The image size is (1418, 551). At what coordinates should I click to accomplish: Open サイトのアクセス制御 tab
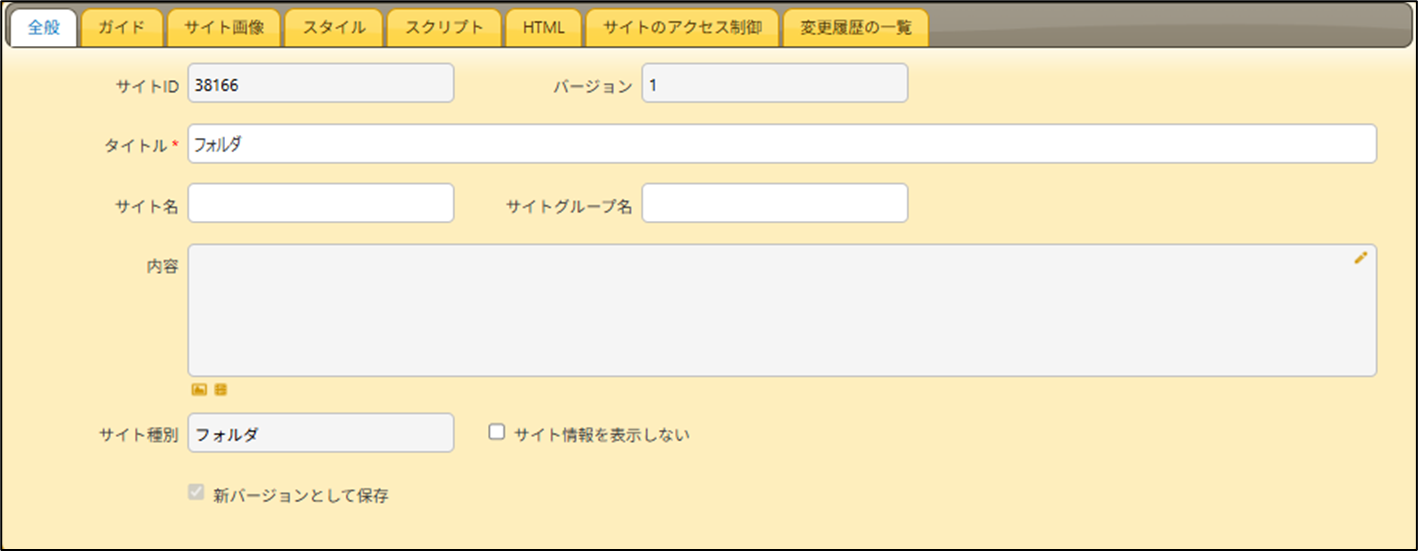[x=683, y=28]
